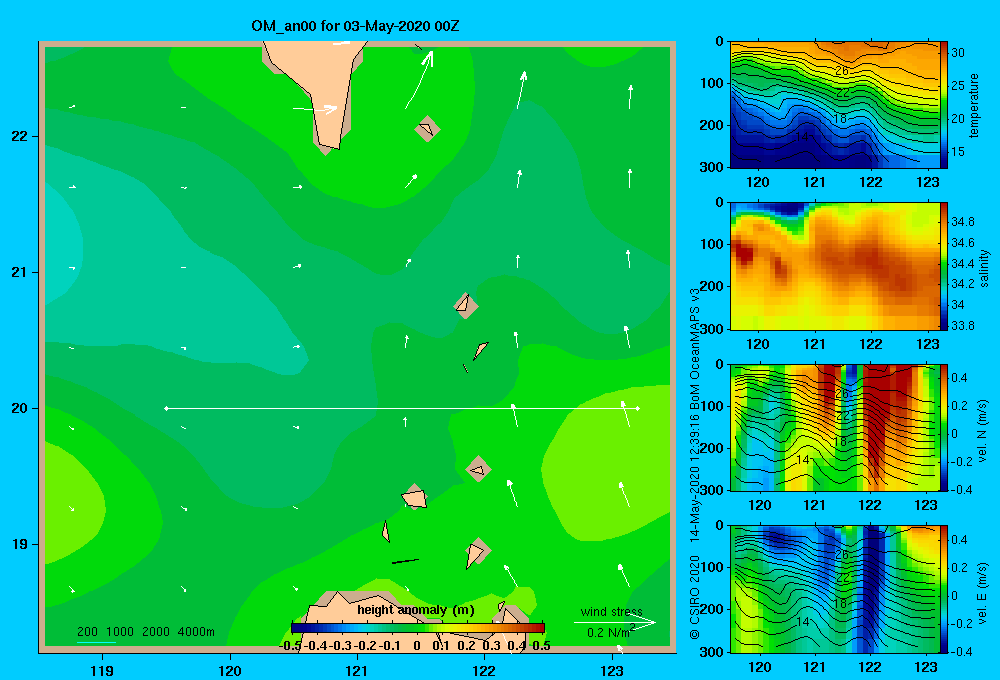The image size is (1000, 680).
Task: Select depth label 200 on vel. N panel axis
Action: pyautogui.click(x=712, y=448)
